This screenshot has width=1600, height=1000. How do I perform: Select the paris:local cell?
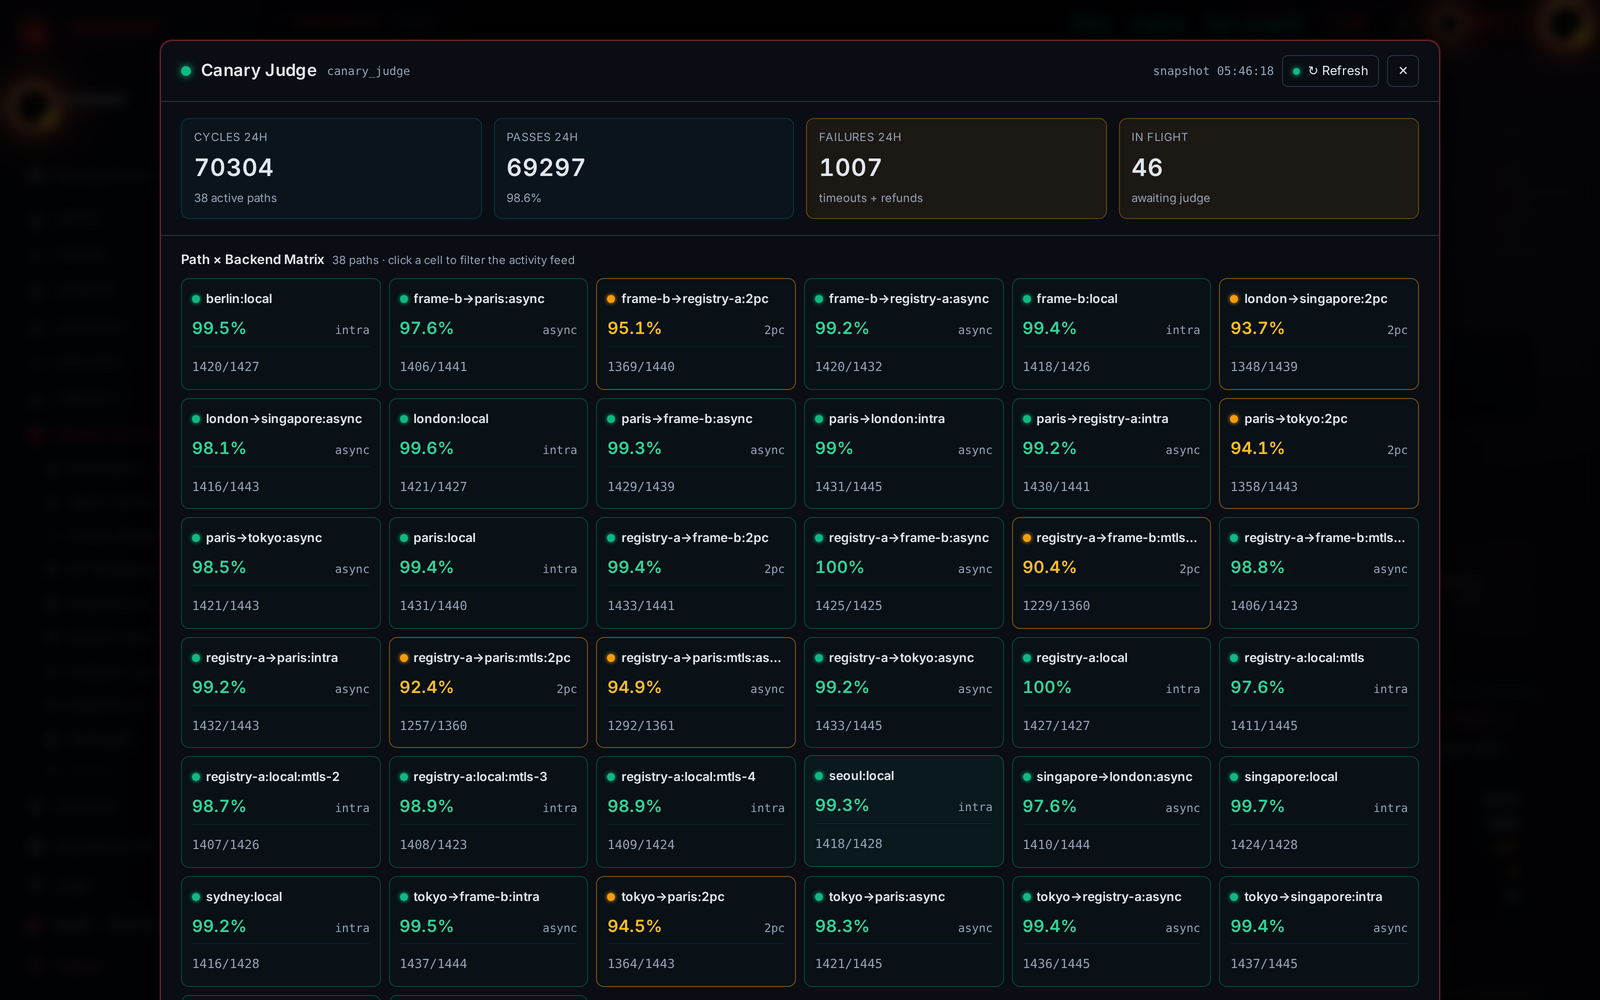pos(488,573)
